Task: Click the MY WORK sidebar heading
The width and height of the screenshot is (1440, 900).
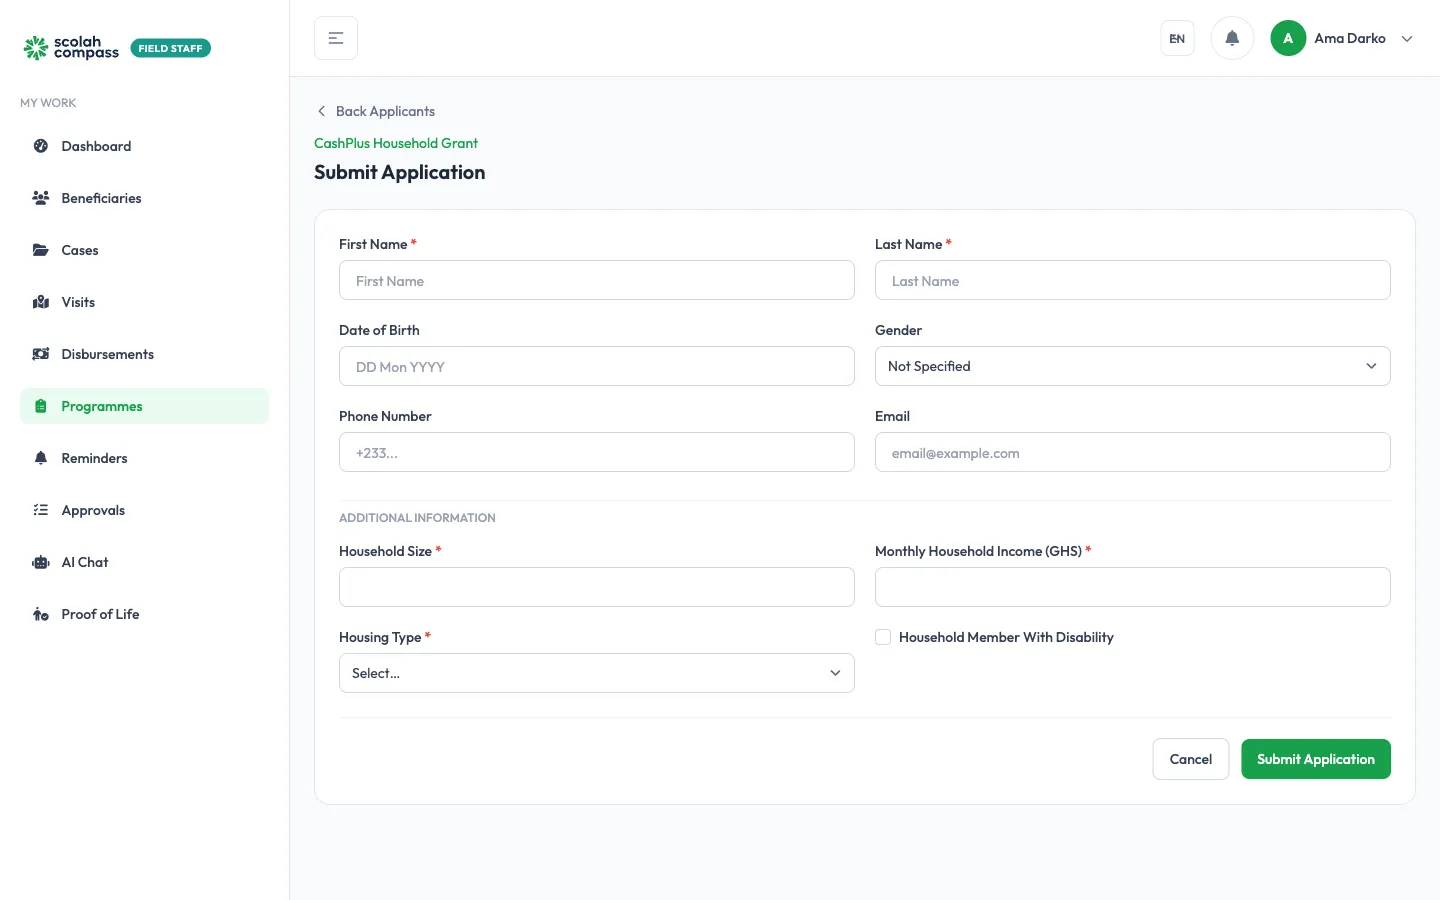Action: coord(48,103)
